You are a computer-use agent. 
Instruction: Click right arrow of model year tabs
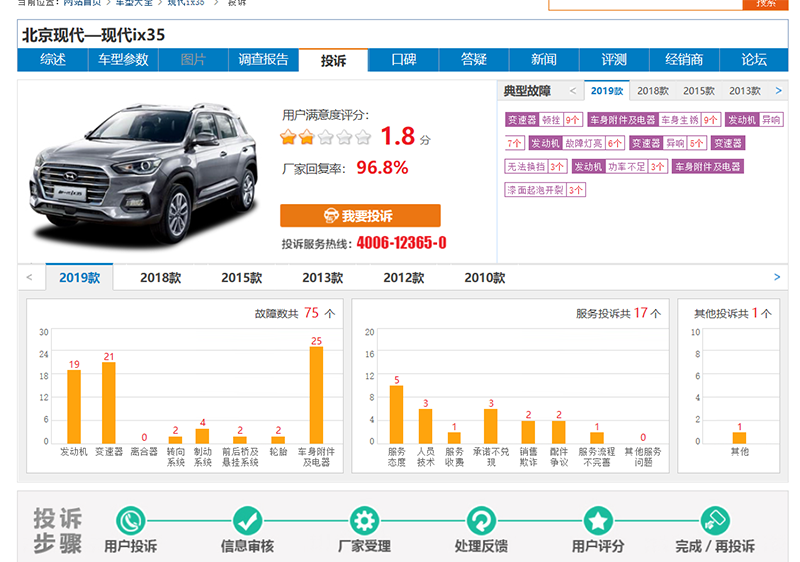[x=777, y=277]
